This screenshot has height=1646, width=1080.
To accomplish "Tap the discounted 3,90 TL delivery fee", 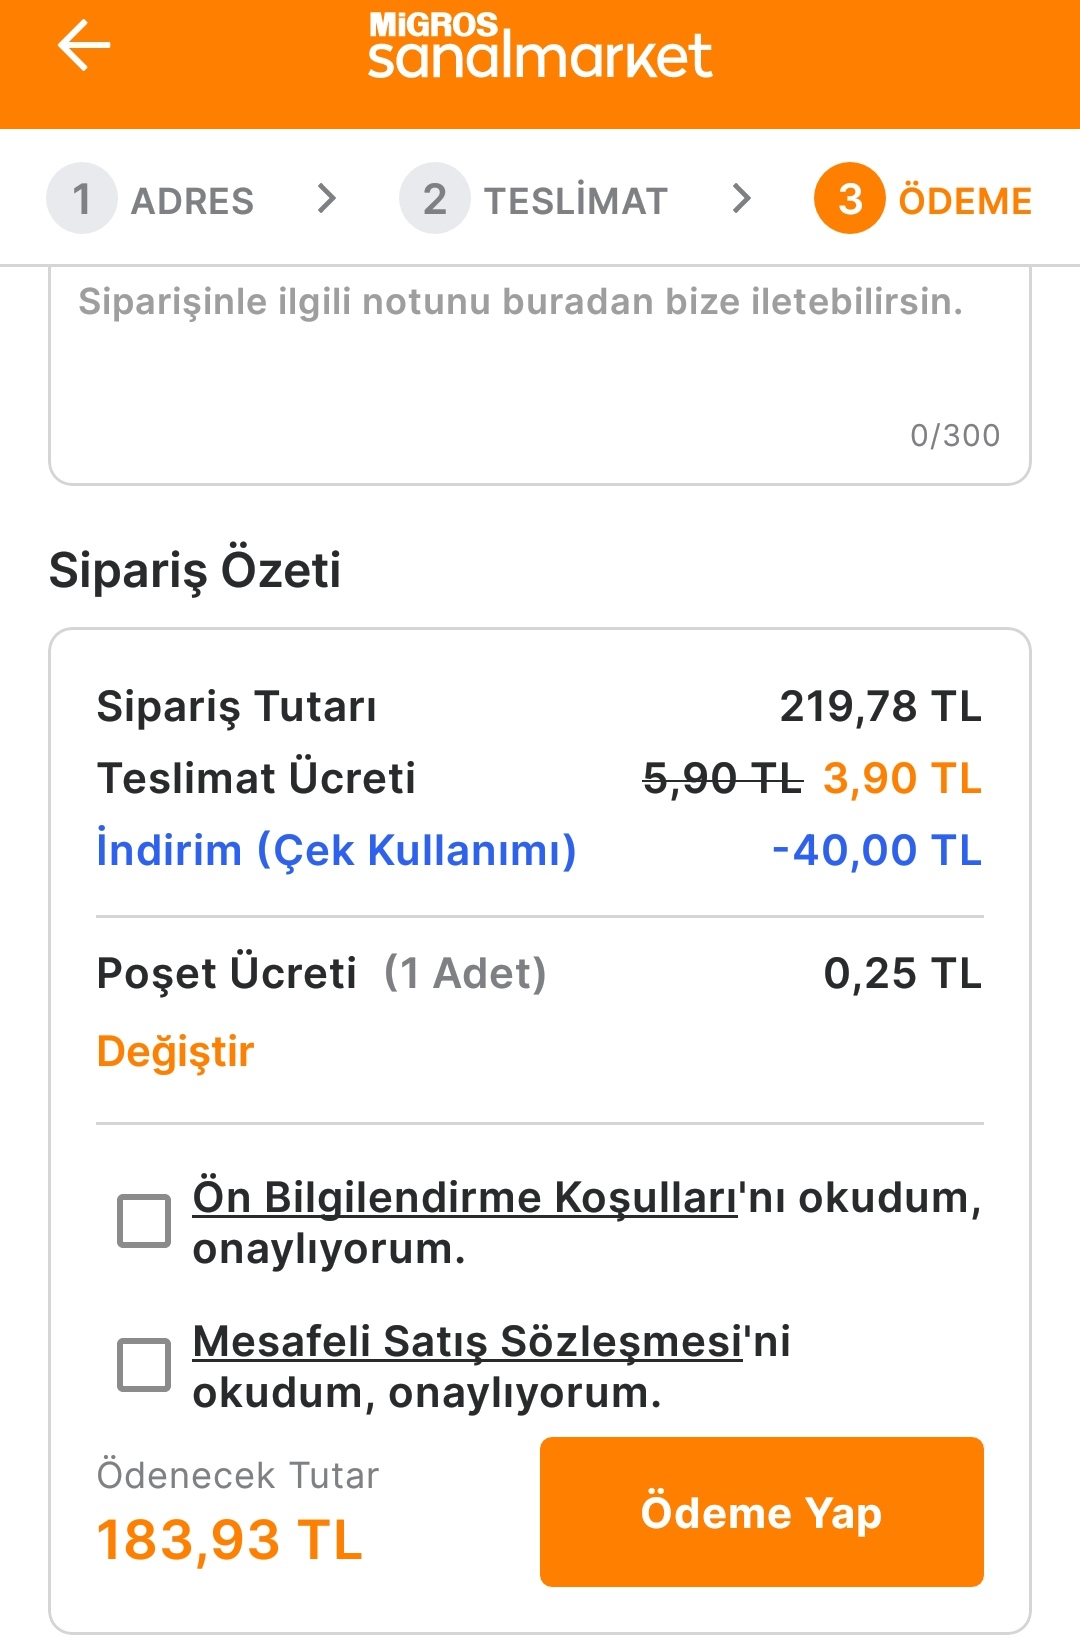I will click(903, 778).
